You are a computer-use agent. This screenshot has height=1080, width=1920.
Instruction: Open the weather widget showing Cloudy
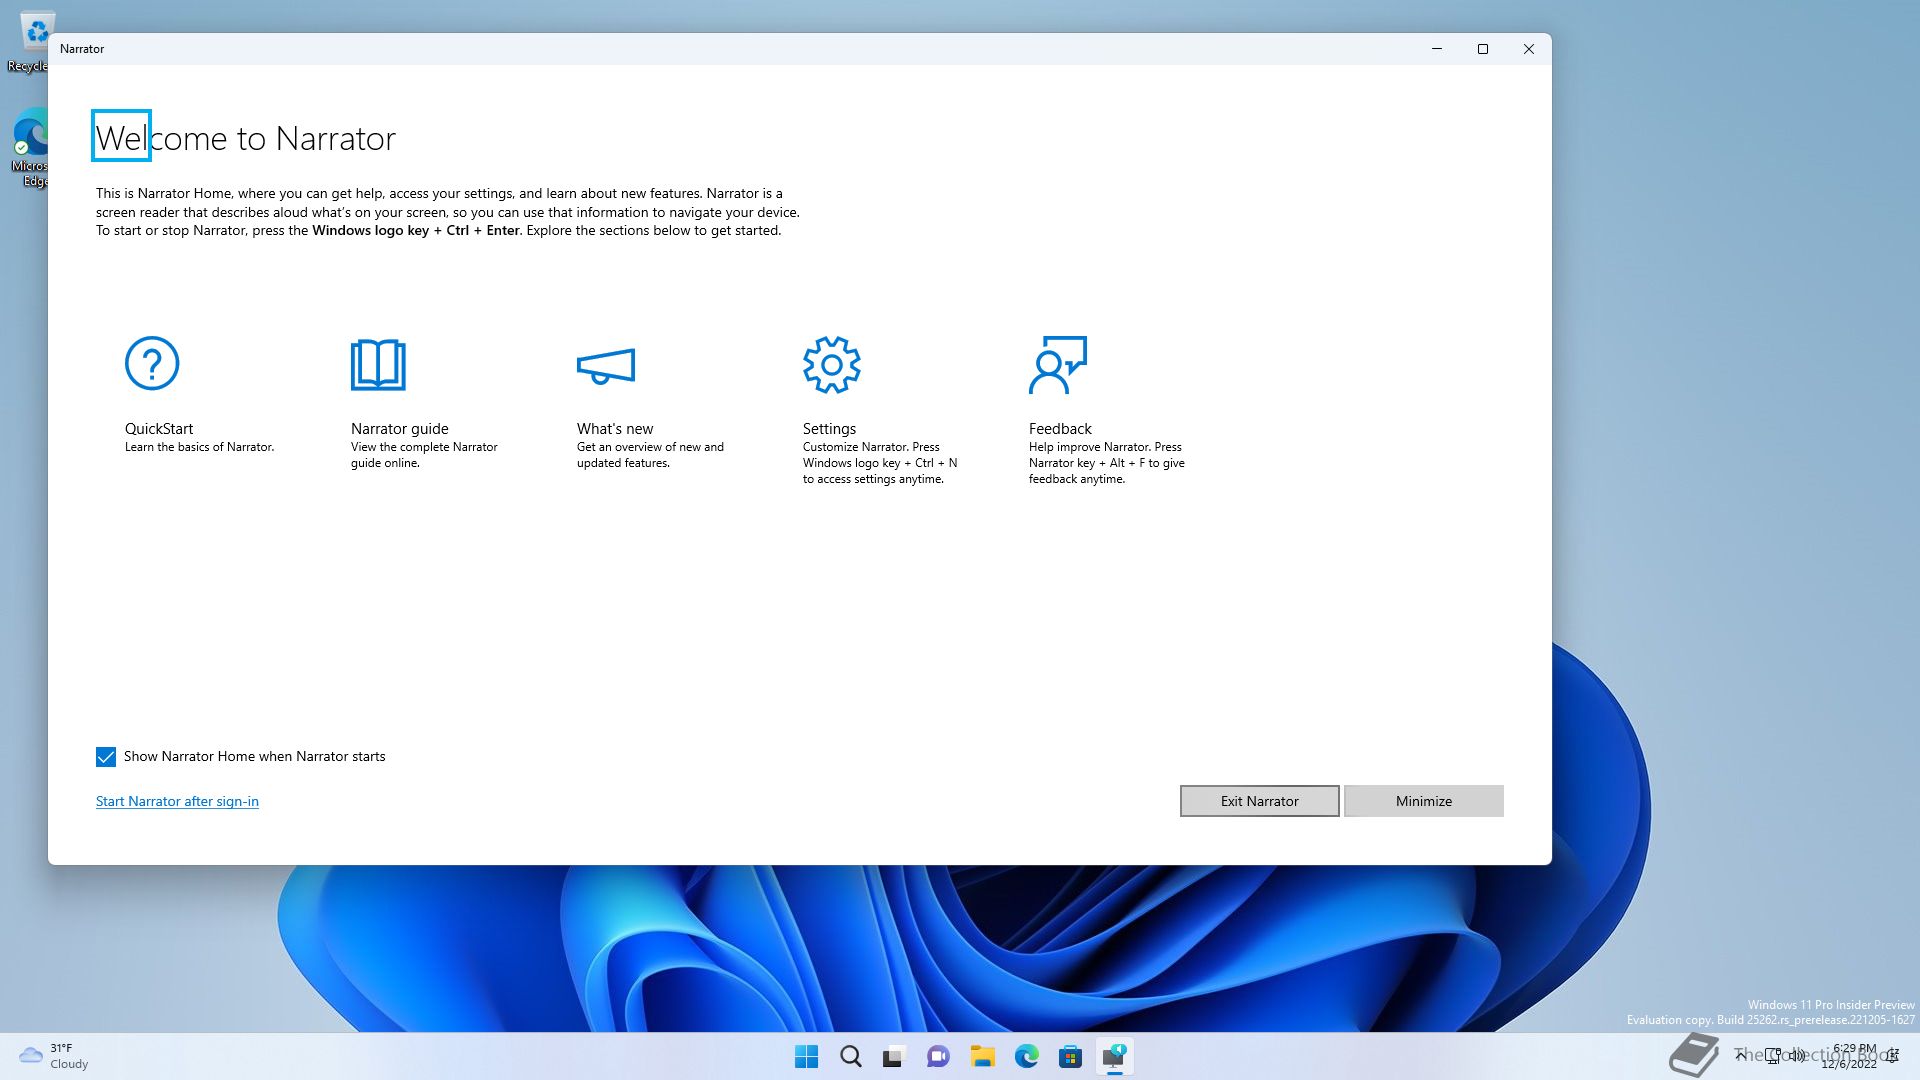[55, 1056]
